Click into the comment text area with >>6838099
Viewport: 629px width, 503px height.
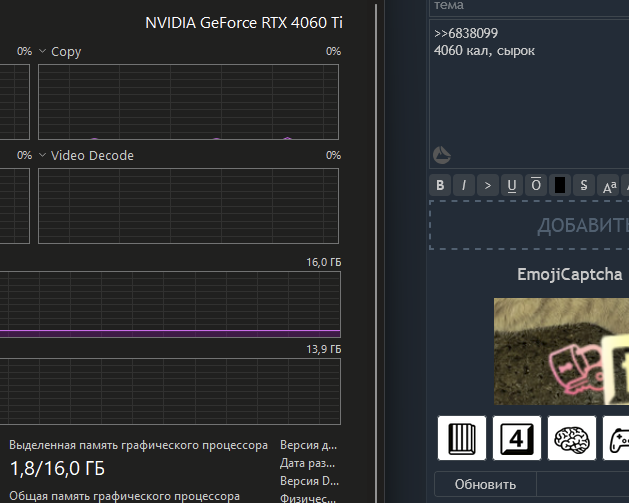530,93
